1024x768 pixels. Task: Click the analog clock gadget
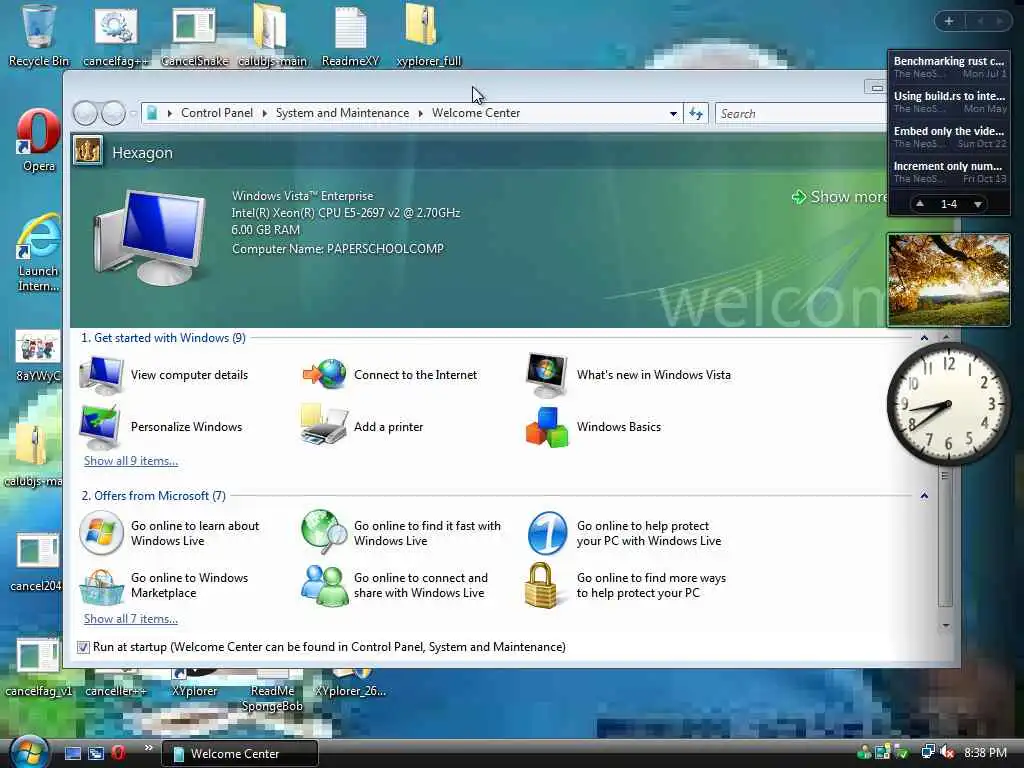click(948, 404)
